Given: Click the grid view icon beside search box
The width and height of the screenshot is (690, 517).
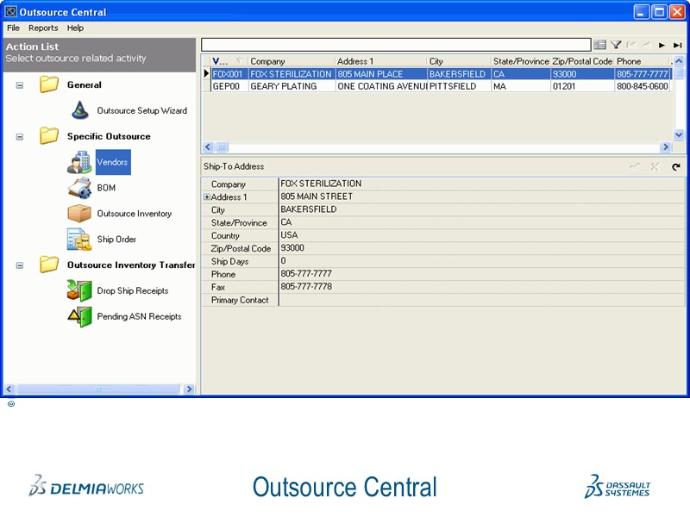Looking at the screenshot, I should tap(600, 45).
